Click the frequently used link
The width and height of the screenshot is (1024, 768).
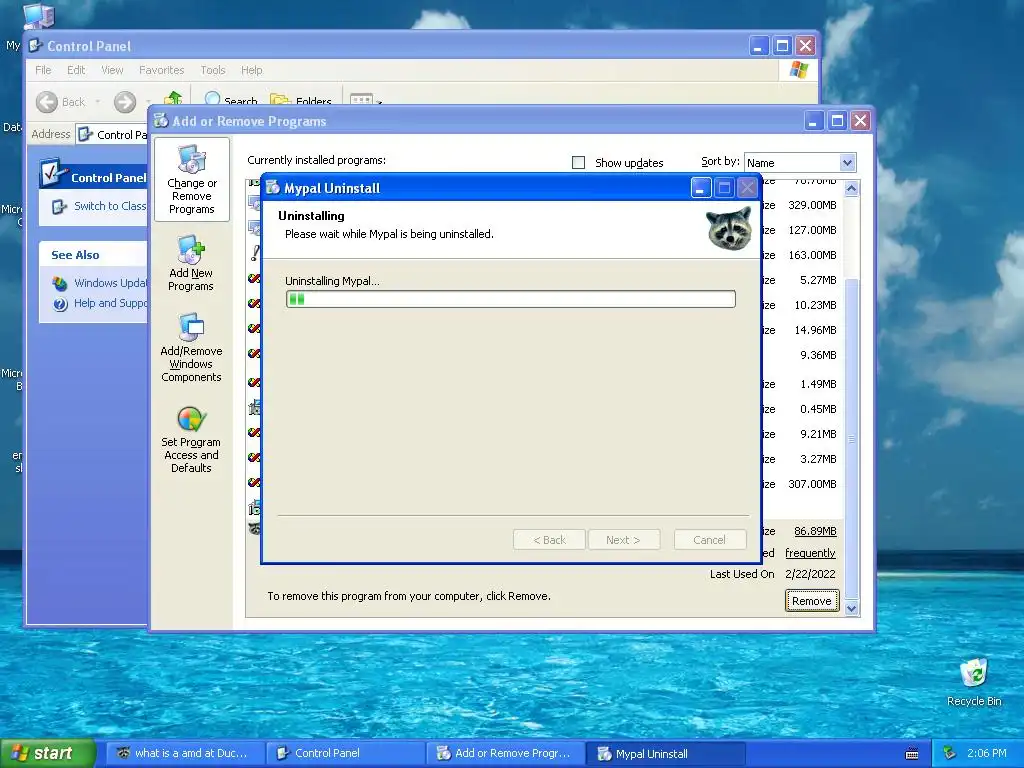810,552
